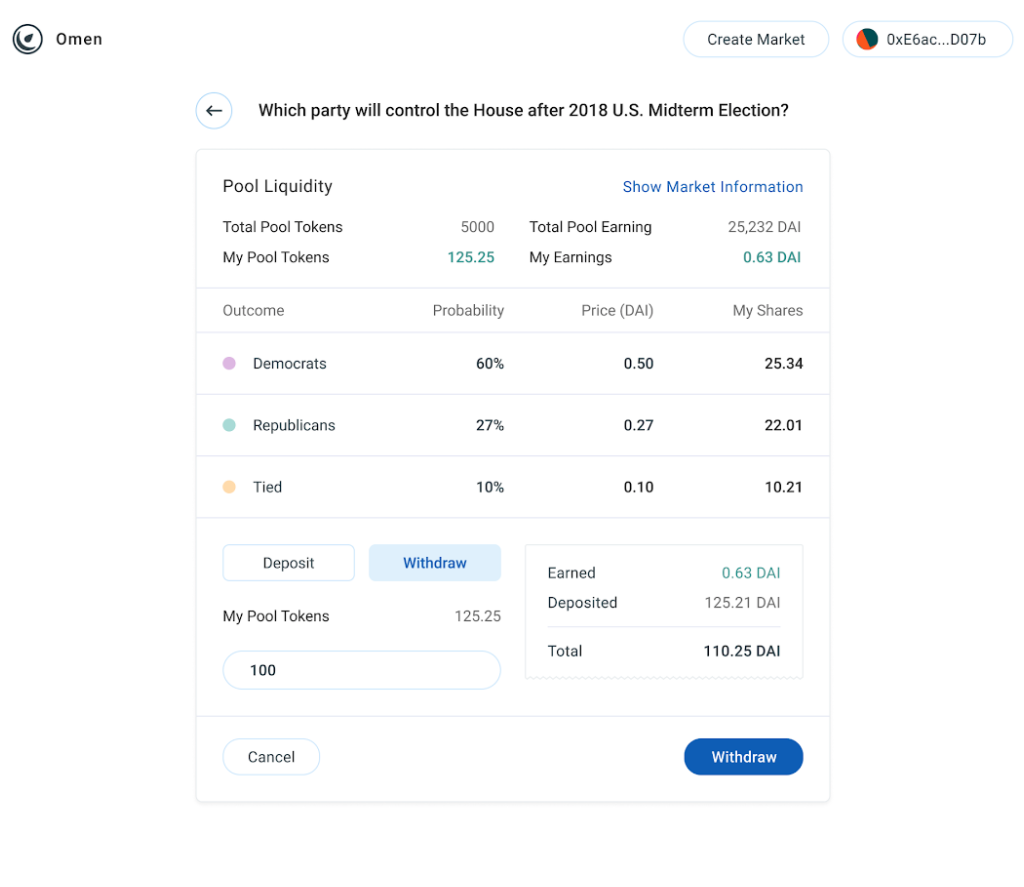Switch to the Deposit tab
Screen dimensions: 1024x887
click(x=289, y=563)
